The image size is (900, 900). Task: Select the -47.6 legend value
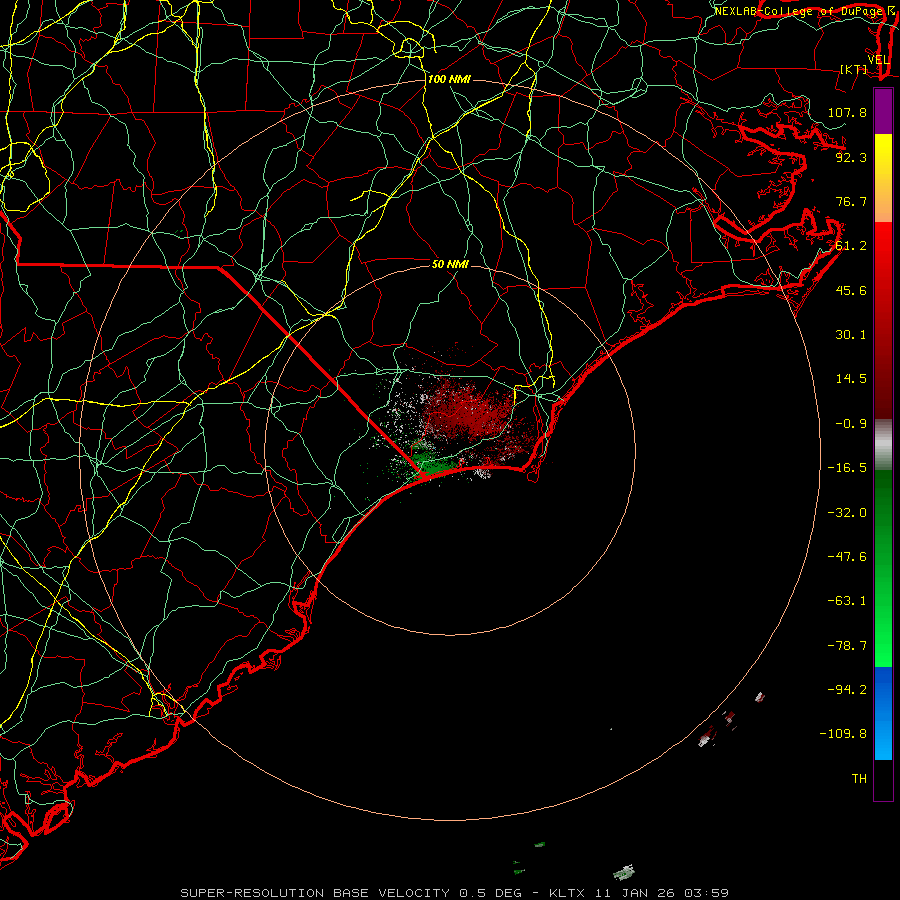(847, 557)
